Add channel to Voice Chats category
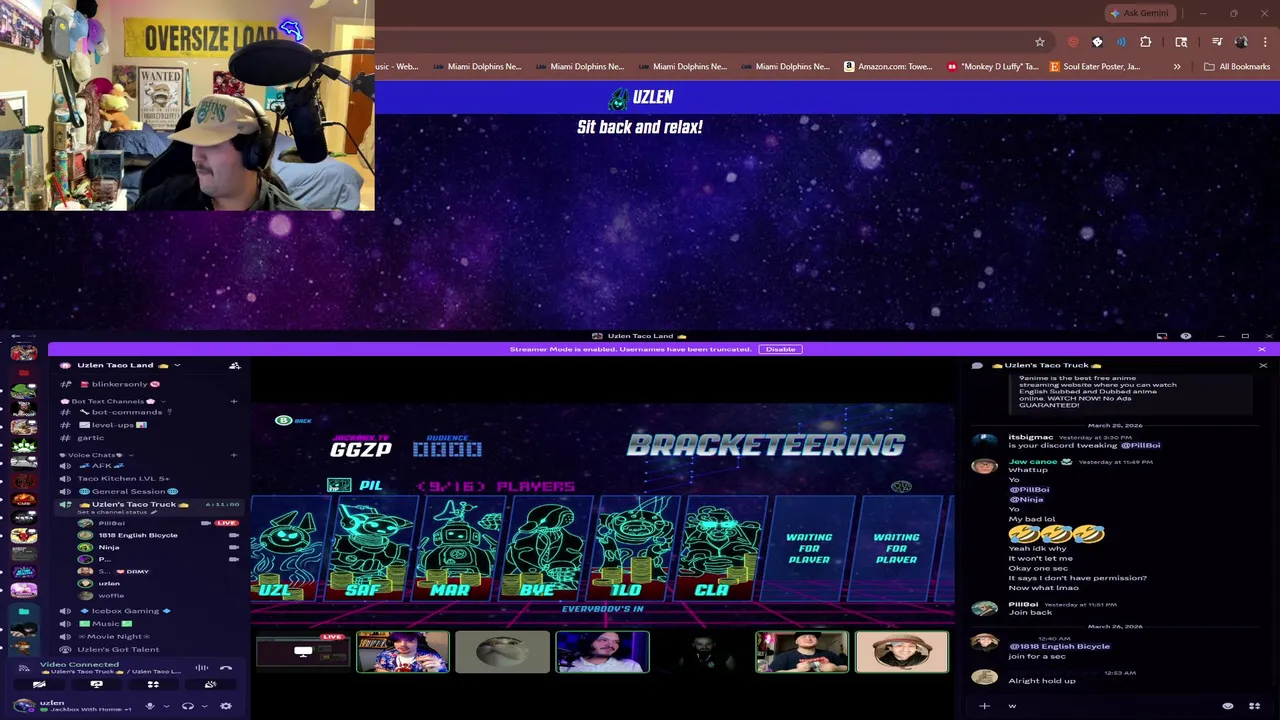Image resolution: width=1280 pixels, height=720 pixels. pyautogui.click(x=234, y=455)
